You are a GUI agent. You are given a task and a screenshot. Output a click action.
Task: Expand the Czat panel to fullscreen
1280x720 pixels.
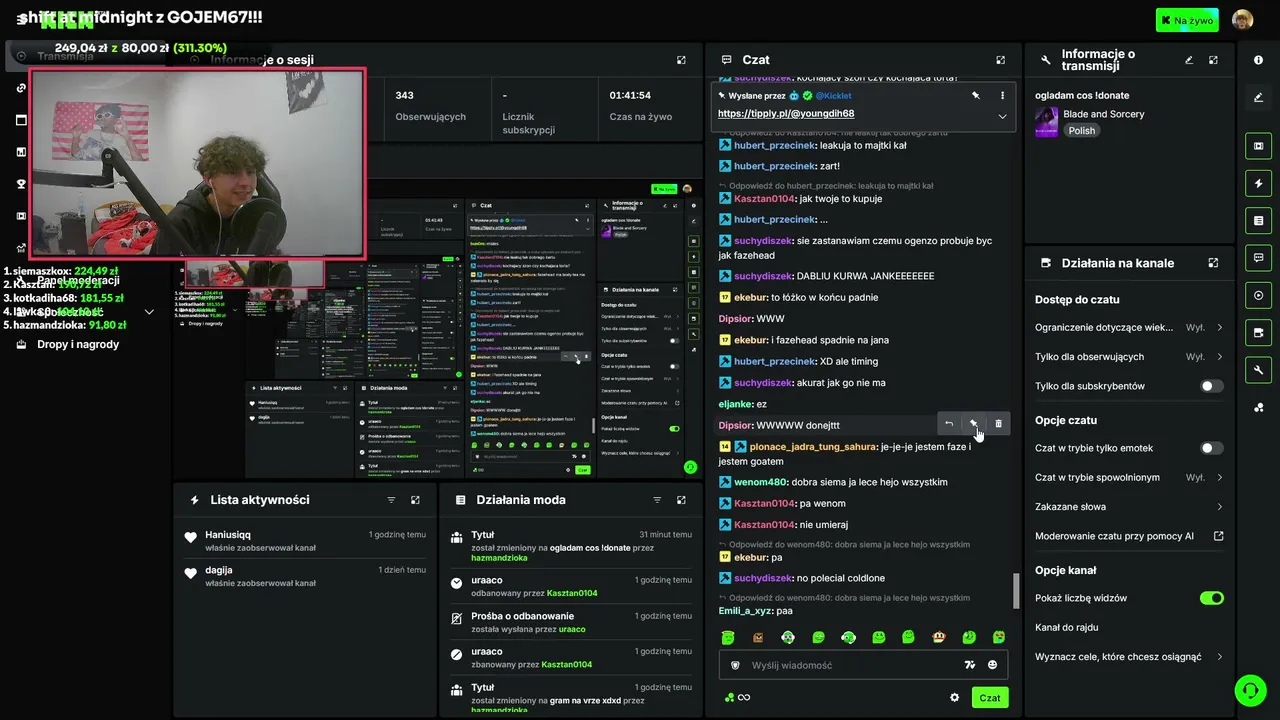pos(1000,60)
